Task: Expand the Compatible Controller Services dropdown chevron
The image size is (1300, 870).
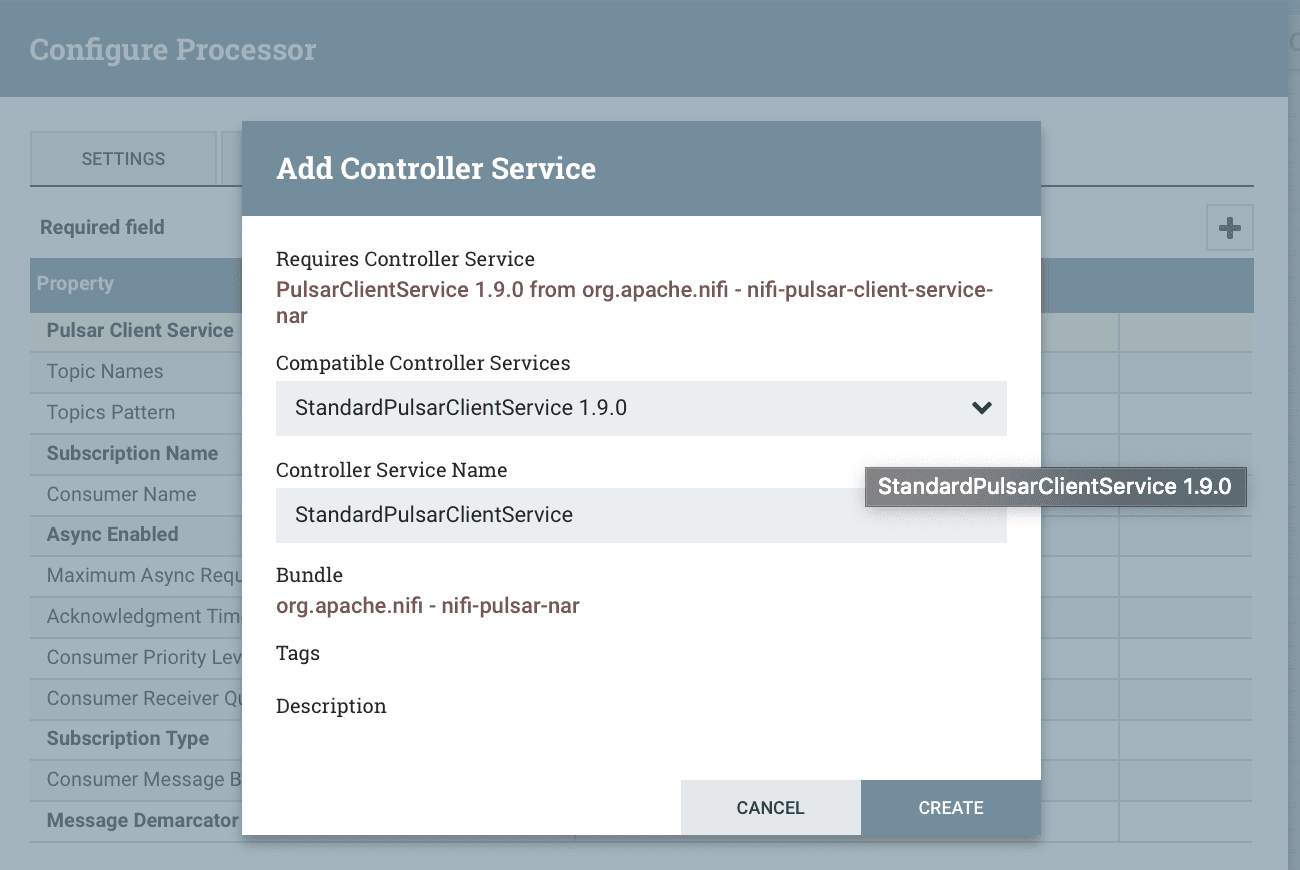Action: tap(981, 408)
